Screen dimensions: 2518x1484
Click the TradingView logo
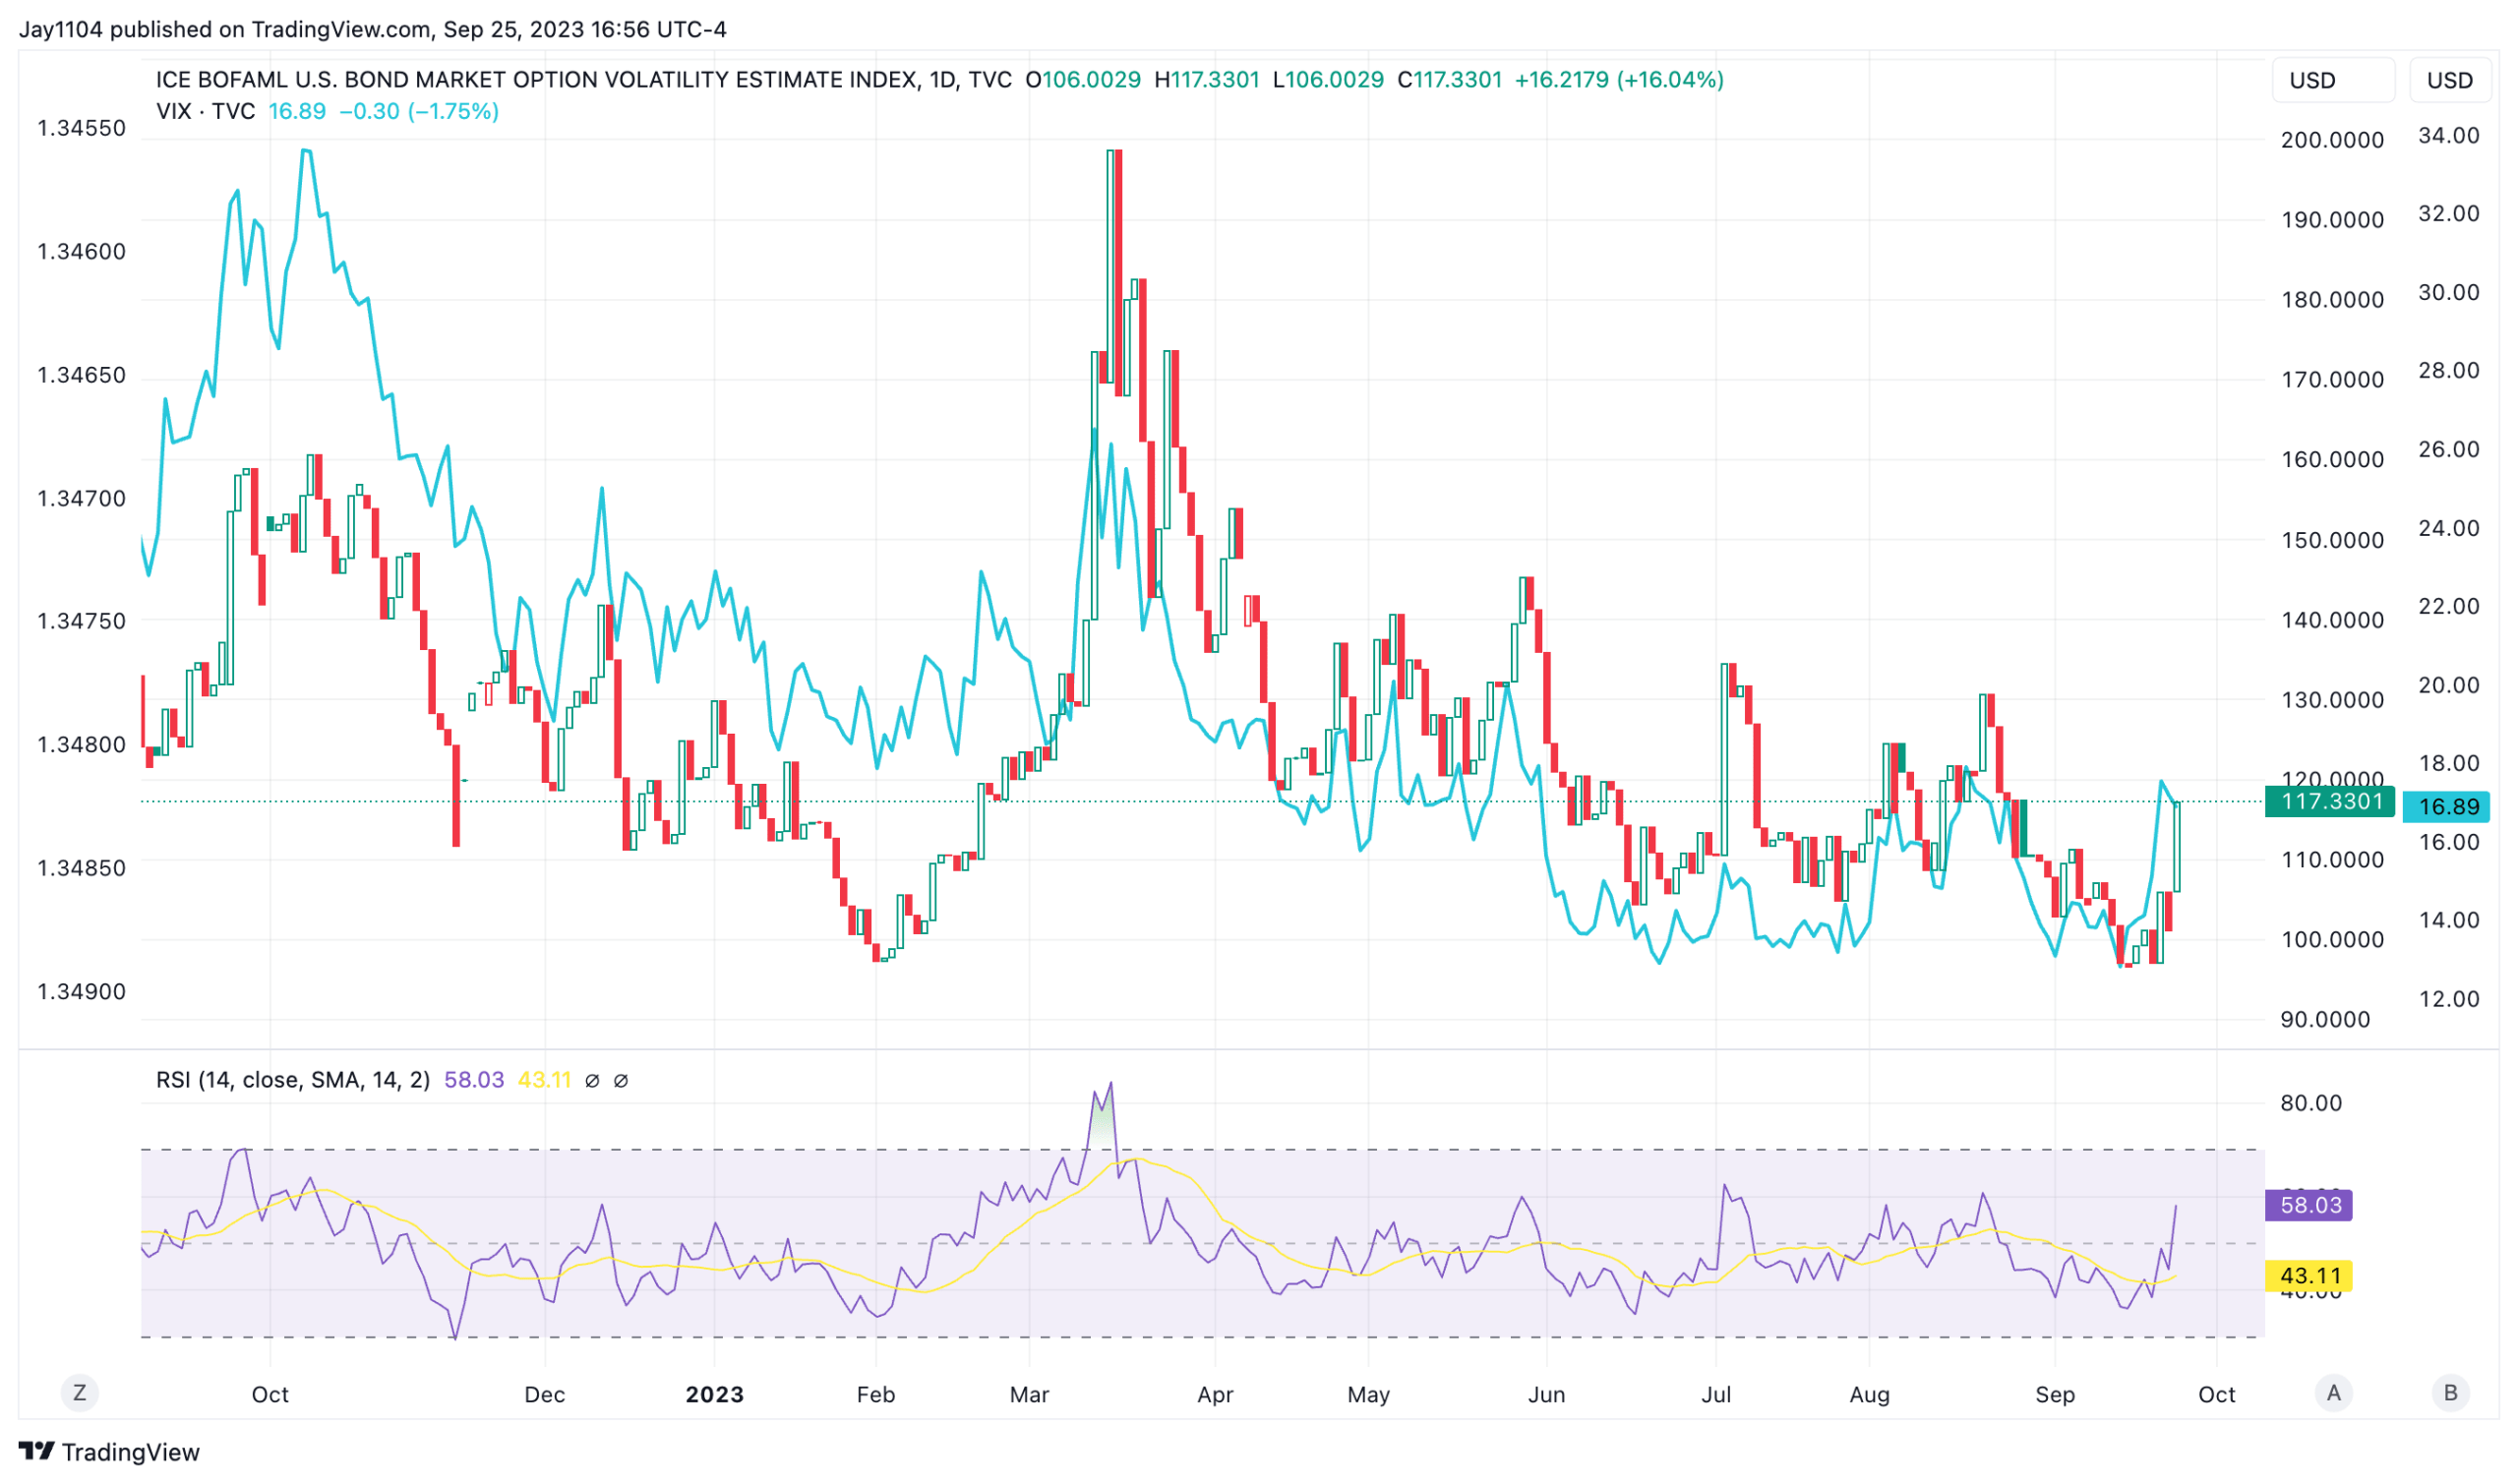(x=109, y=1451)
